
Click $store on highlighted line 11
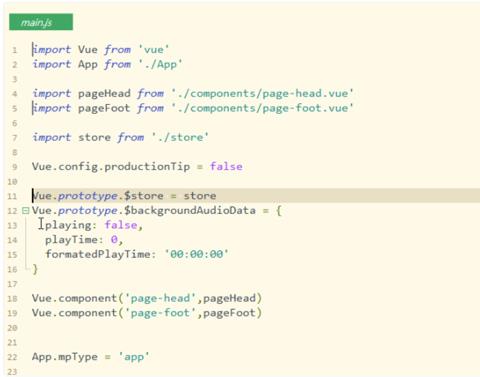[144, 196]
